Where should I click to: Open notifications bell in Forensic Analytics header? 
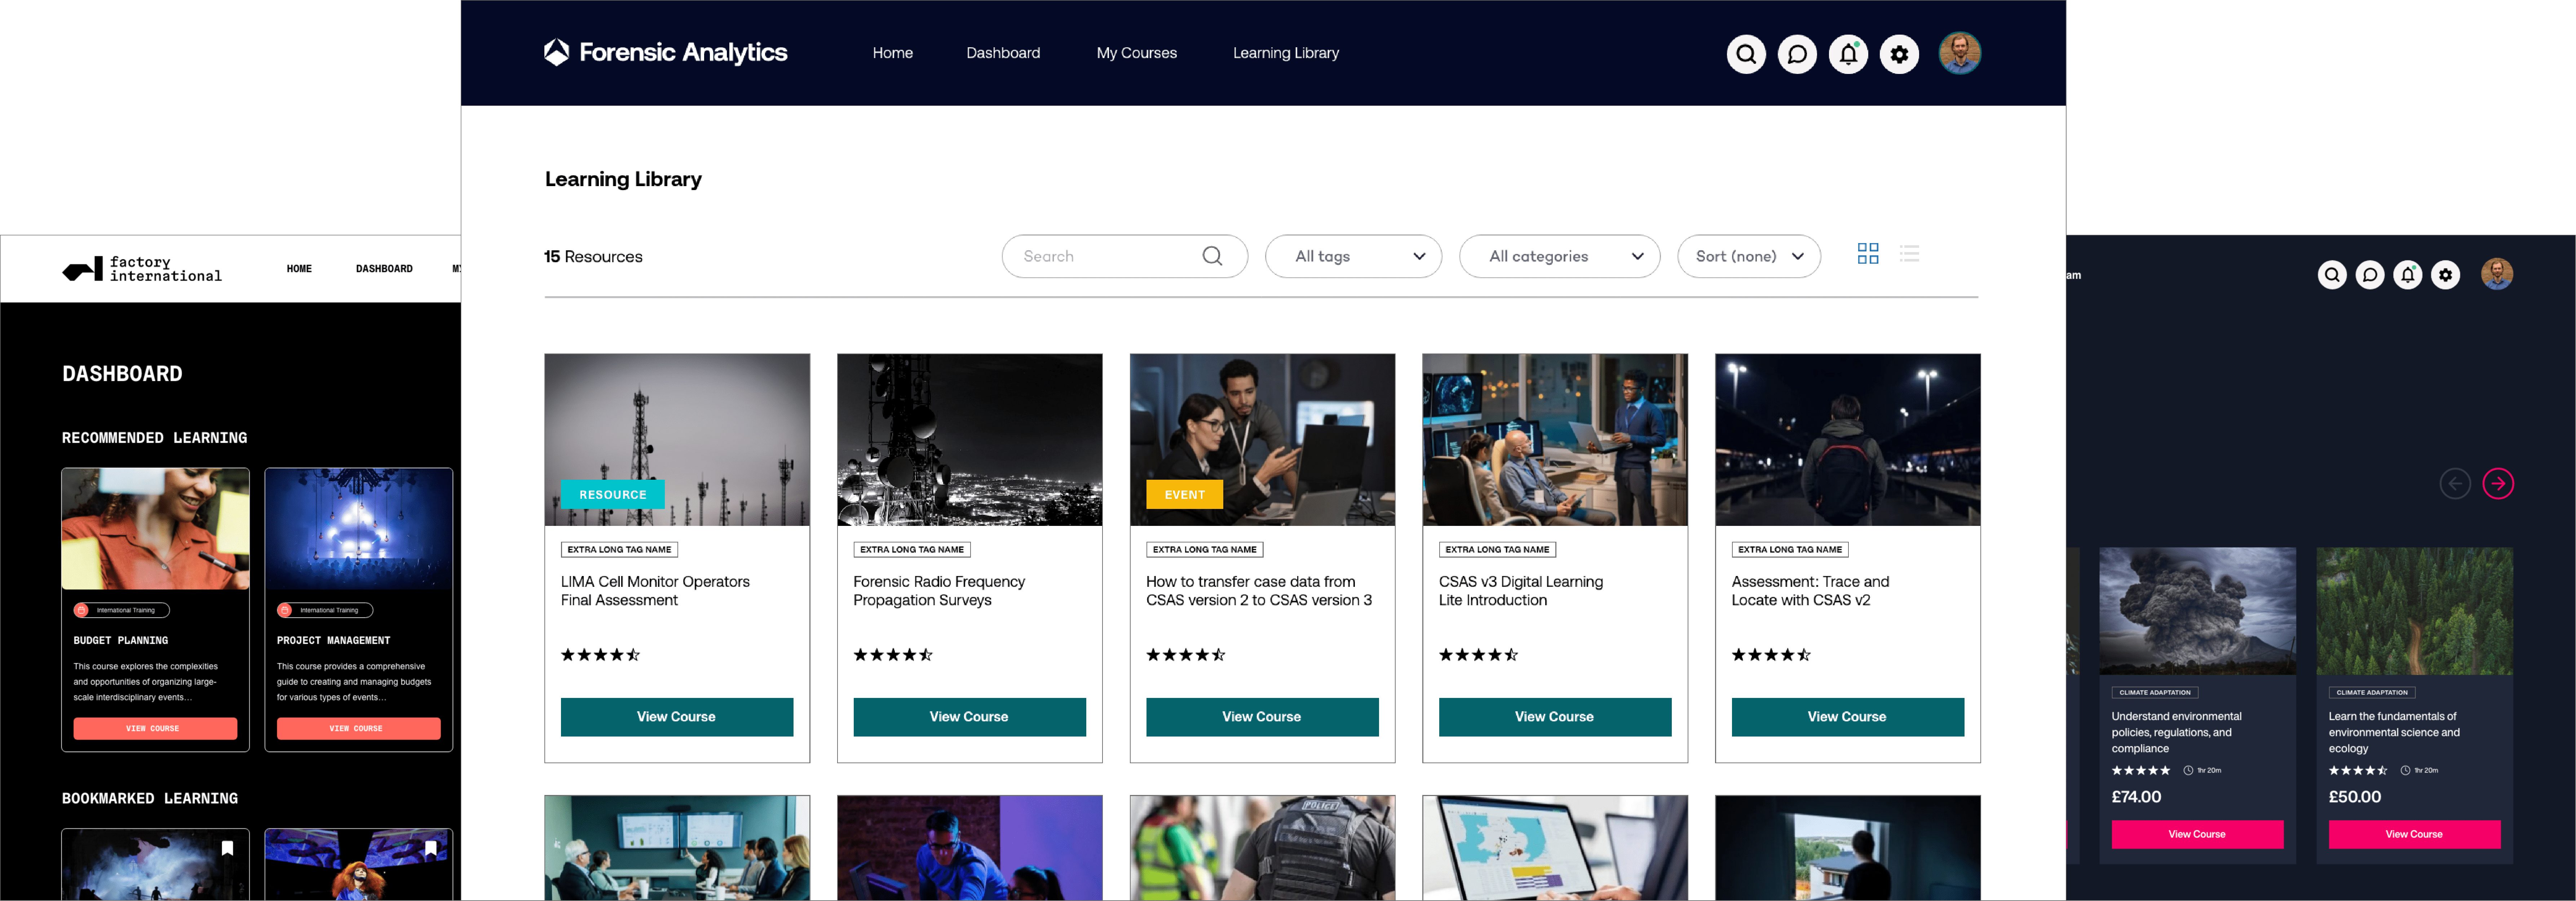click(1848, 54)
